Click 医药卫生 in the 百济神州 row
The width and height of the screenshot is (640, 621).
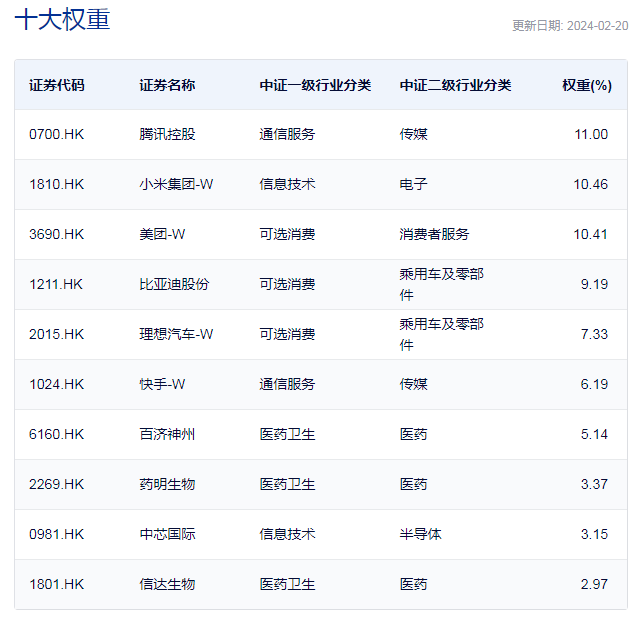(x=287, y=434)
